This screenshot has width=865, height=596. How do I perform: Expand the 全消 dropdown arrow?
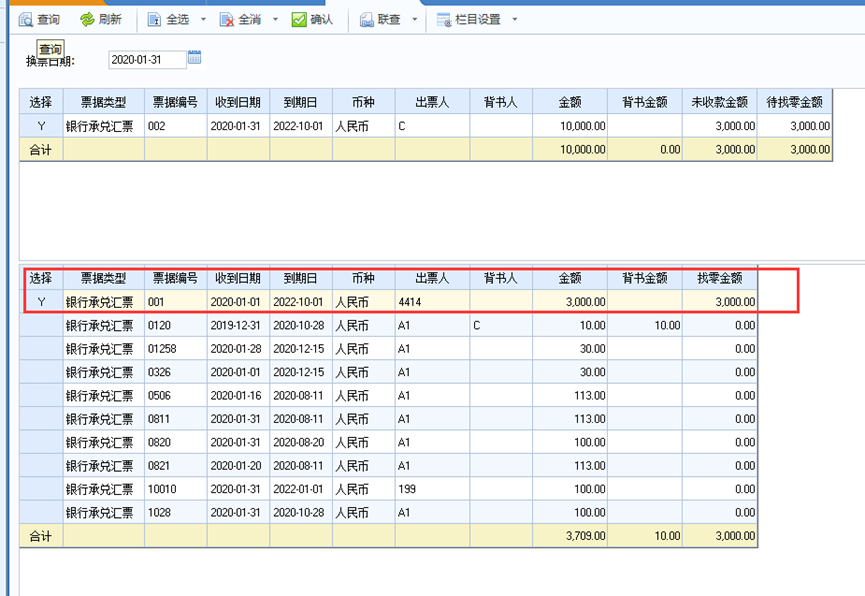pyautogui.click(x=275, y=20)
